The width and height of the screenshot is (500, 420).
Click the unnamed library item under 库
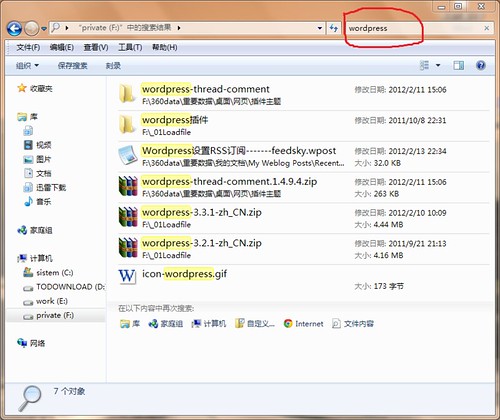coord(28,131)
